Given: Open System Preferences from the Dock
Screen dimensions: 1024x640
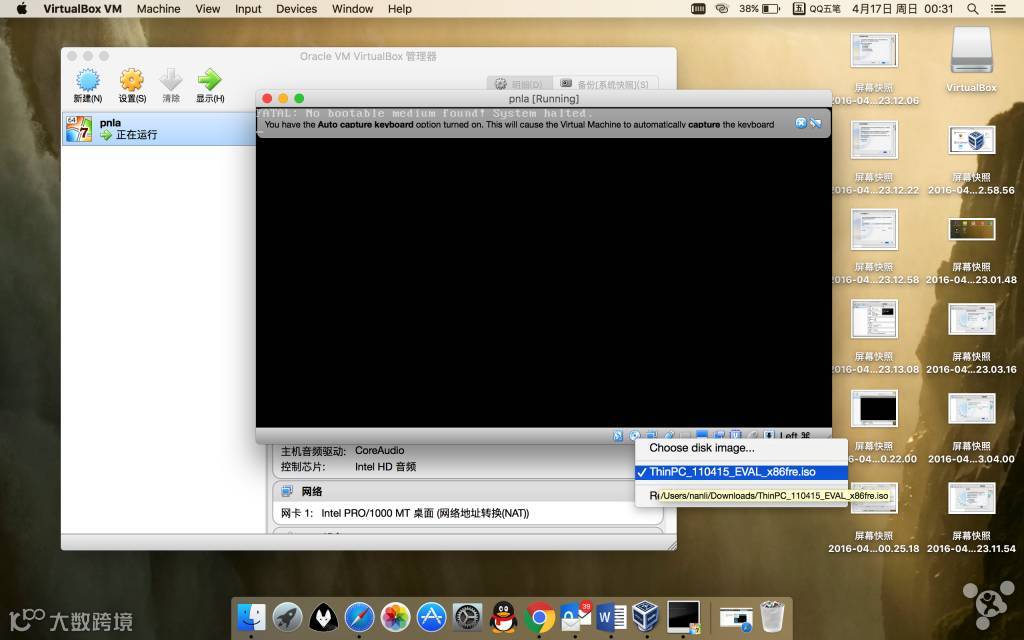Looking at the screenshot, I should click(x=468, y=616).
